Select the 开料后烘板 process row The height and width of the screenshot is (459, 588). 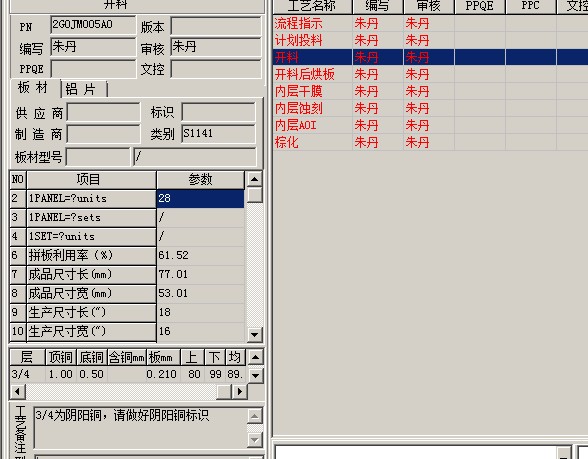click(430, 74)
